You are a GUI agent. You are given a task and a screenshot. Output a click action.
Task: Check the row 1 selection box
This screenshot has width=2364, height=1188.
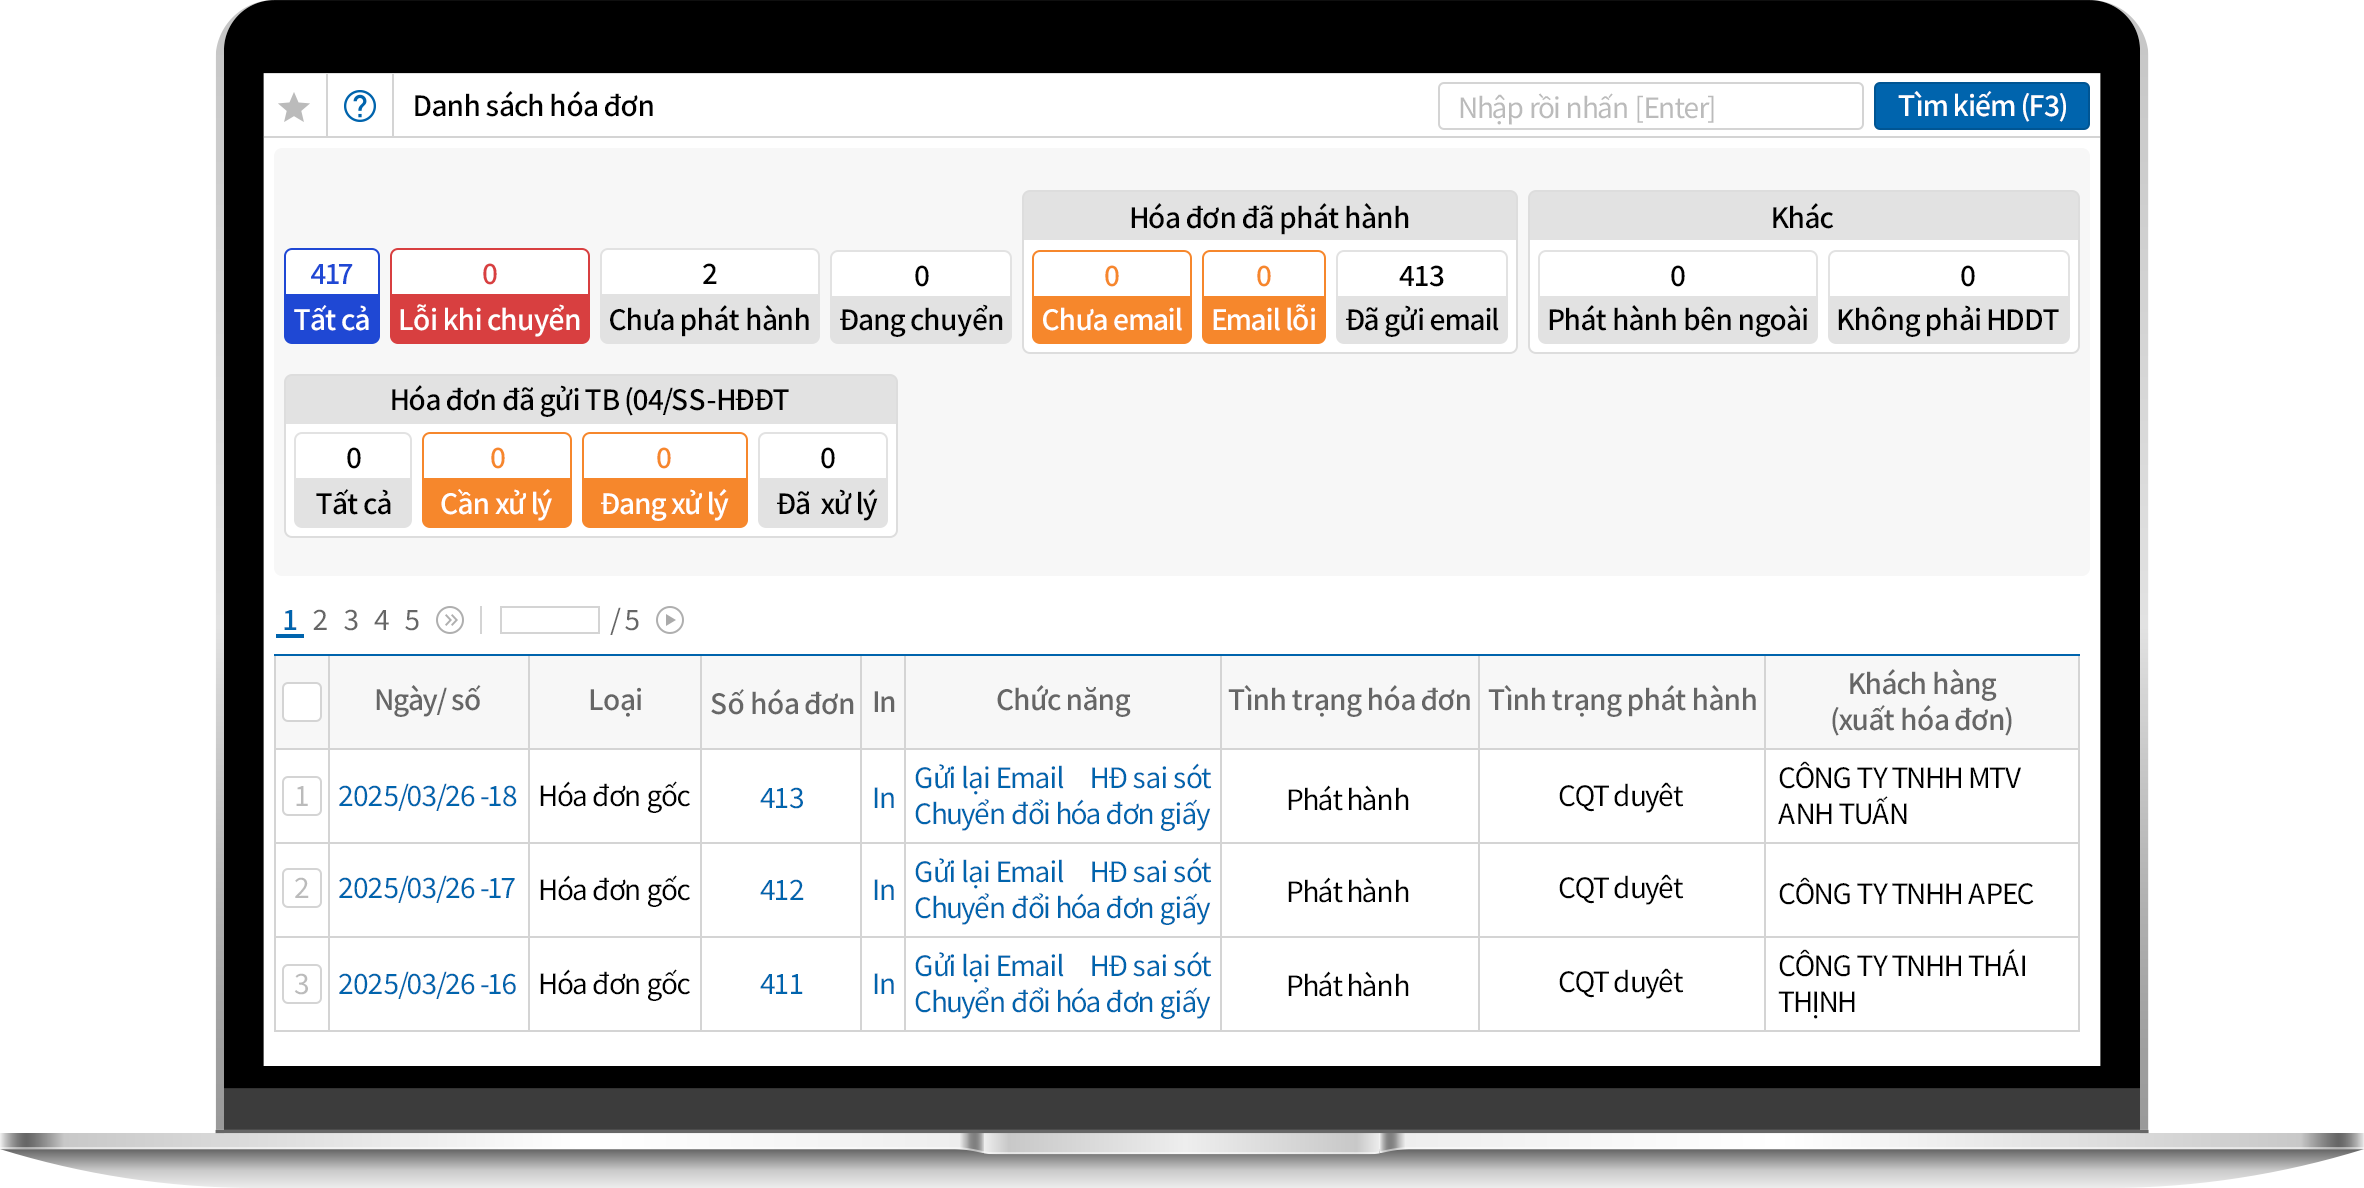[302, 797]
